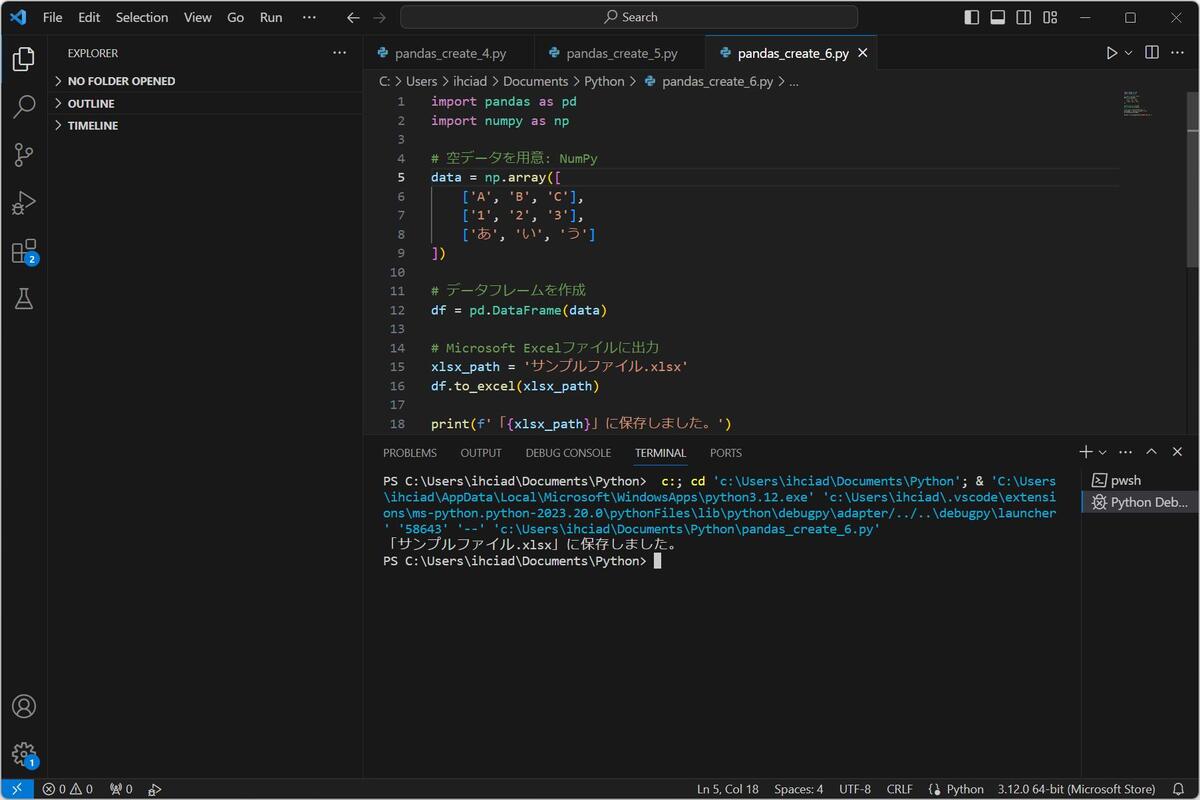Open the Accounts menu icon
The height and width of the screenshot is (800, 1200).
(24, 706)
